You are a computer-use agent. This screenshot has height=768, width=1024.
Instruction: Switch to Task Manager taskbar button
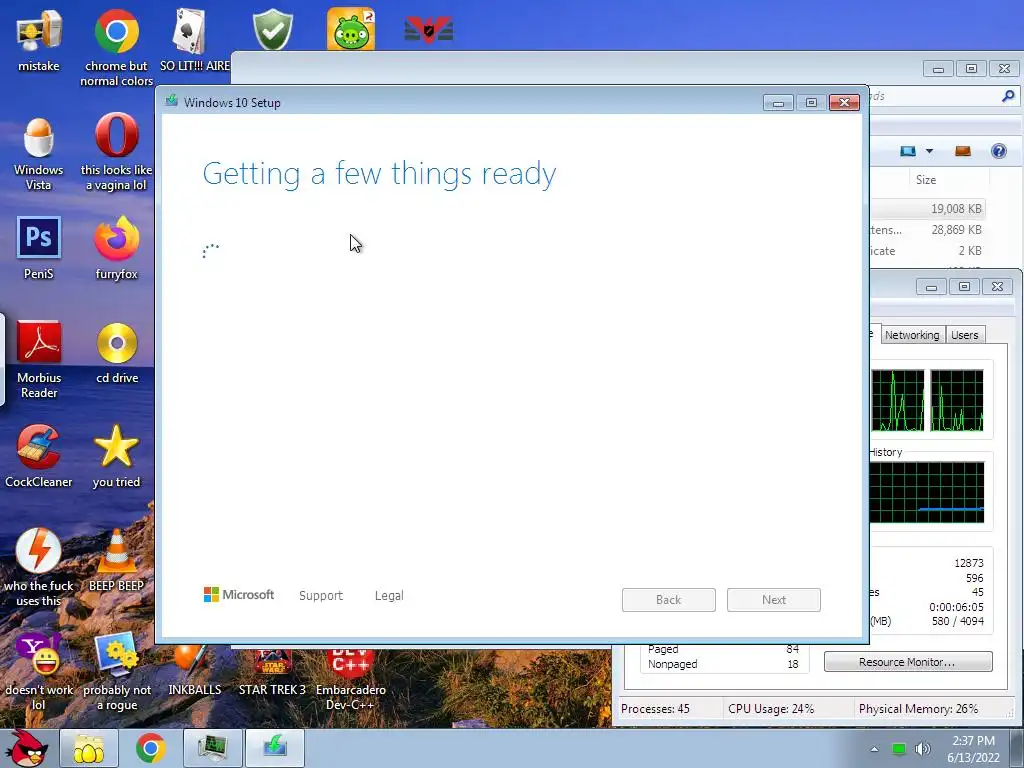(x=213, y=748)
